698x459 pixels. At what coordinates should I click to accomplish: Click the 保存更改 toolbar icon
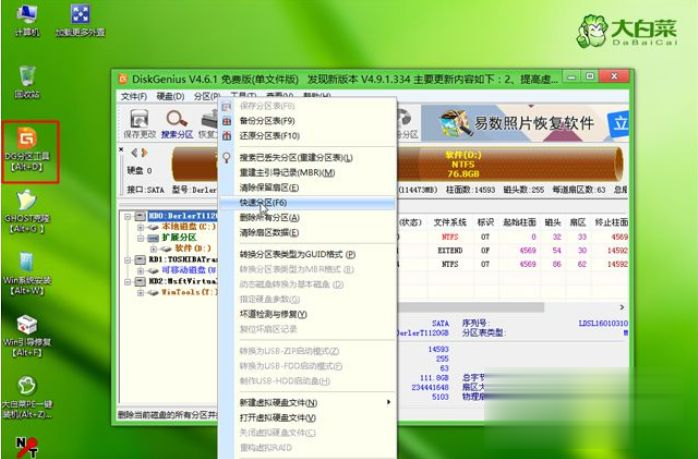click(x=139, y=123)
